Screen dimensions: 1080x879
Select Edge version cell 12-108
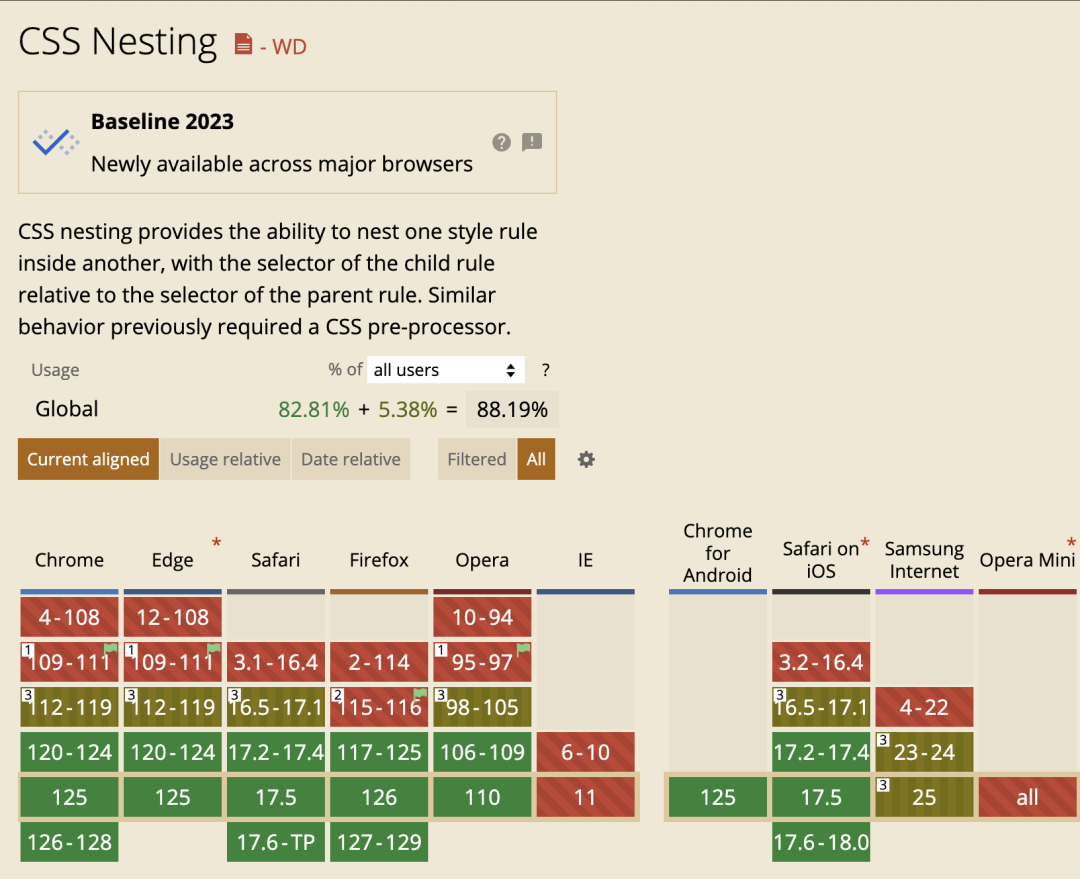[x=173, y=617]
